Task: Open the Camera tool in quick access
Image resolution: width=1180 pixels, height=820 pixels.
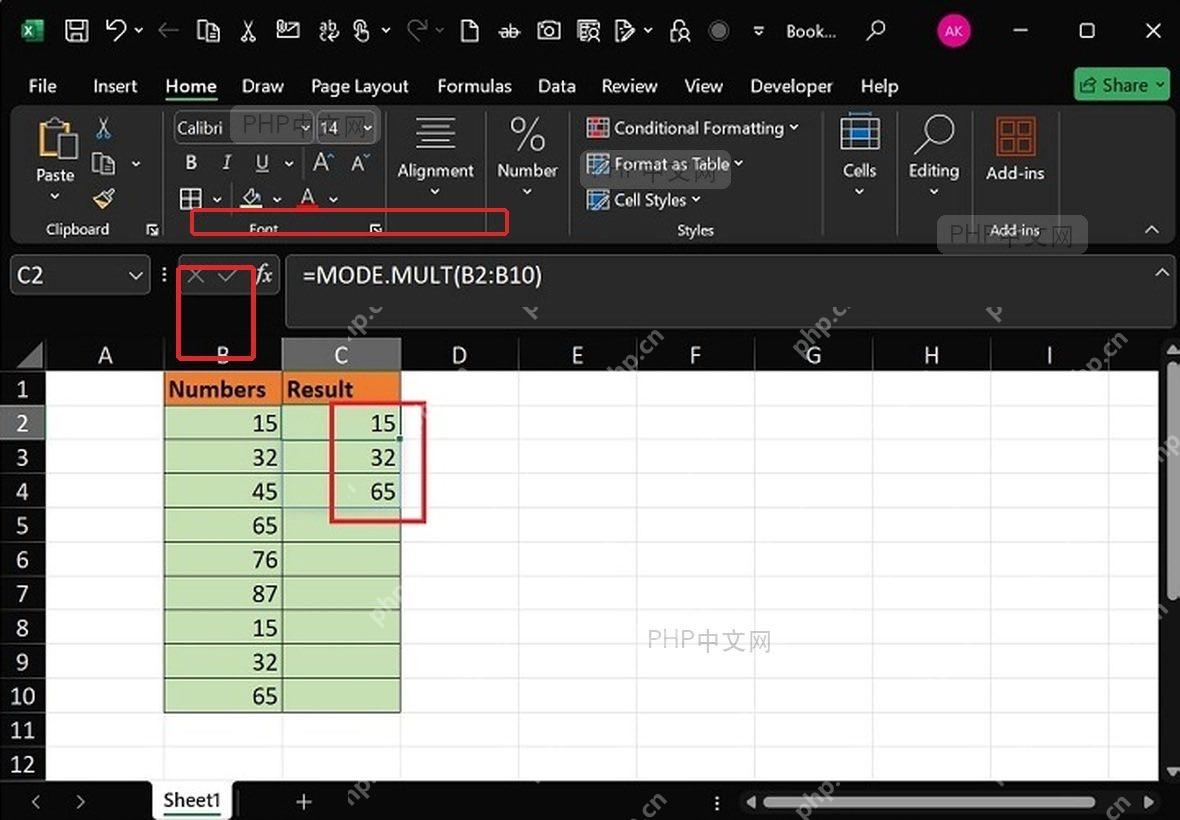Action: point(549,31)
